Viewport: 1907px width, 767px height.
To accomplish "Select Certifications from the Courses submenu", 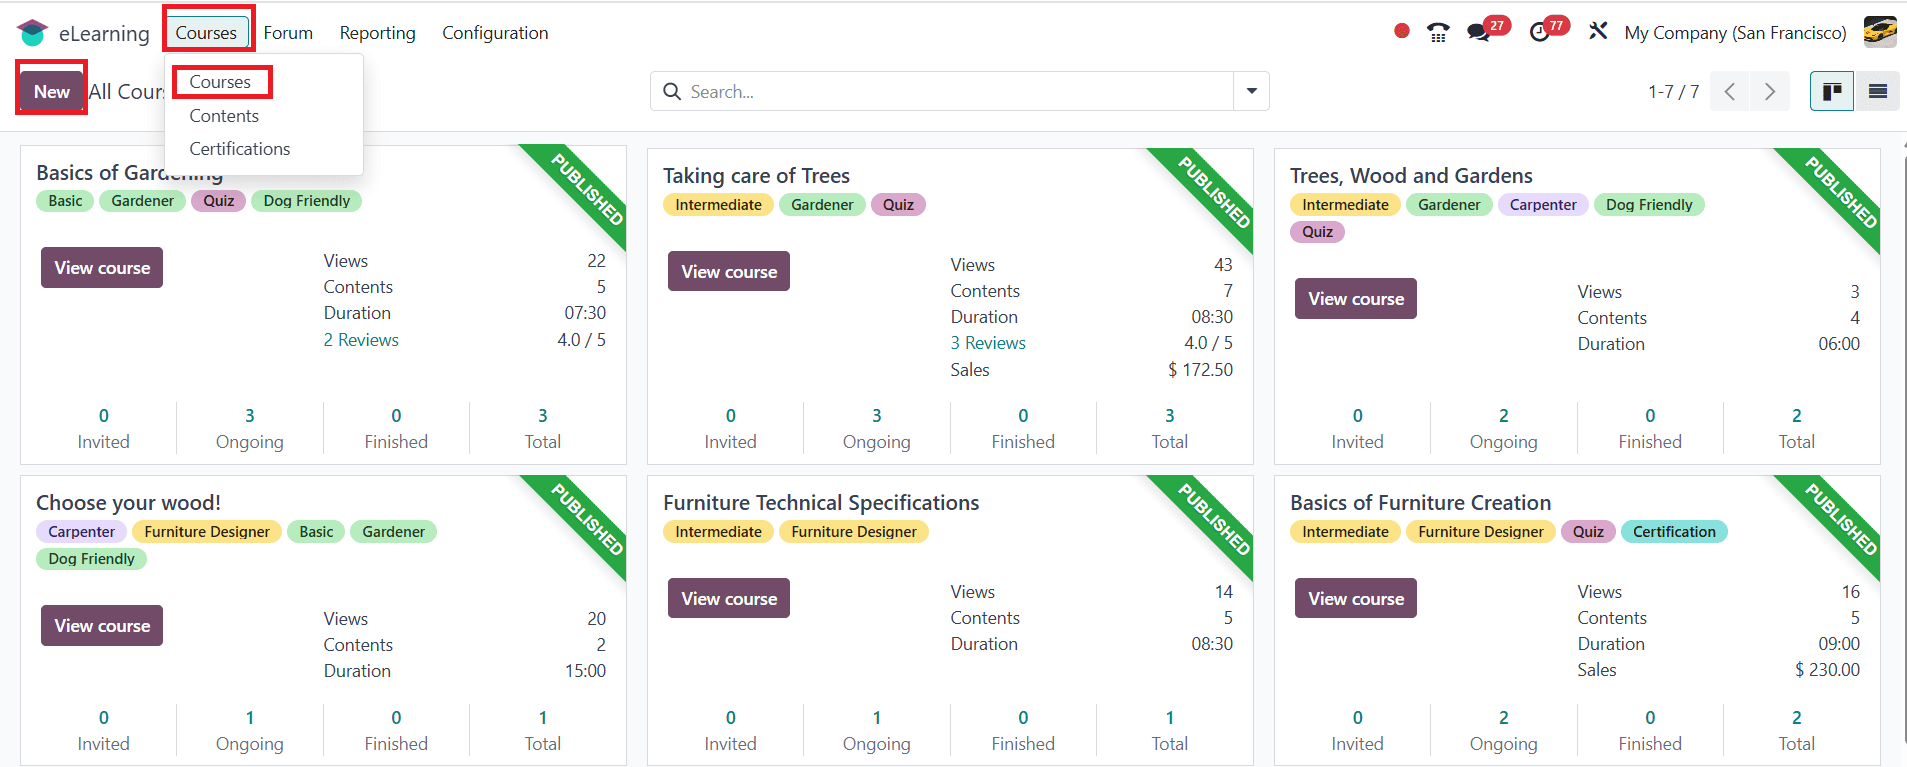I will (x=240, y=149).
